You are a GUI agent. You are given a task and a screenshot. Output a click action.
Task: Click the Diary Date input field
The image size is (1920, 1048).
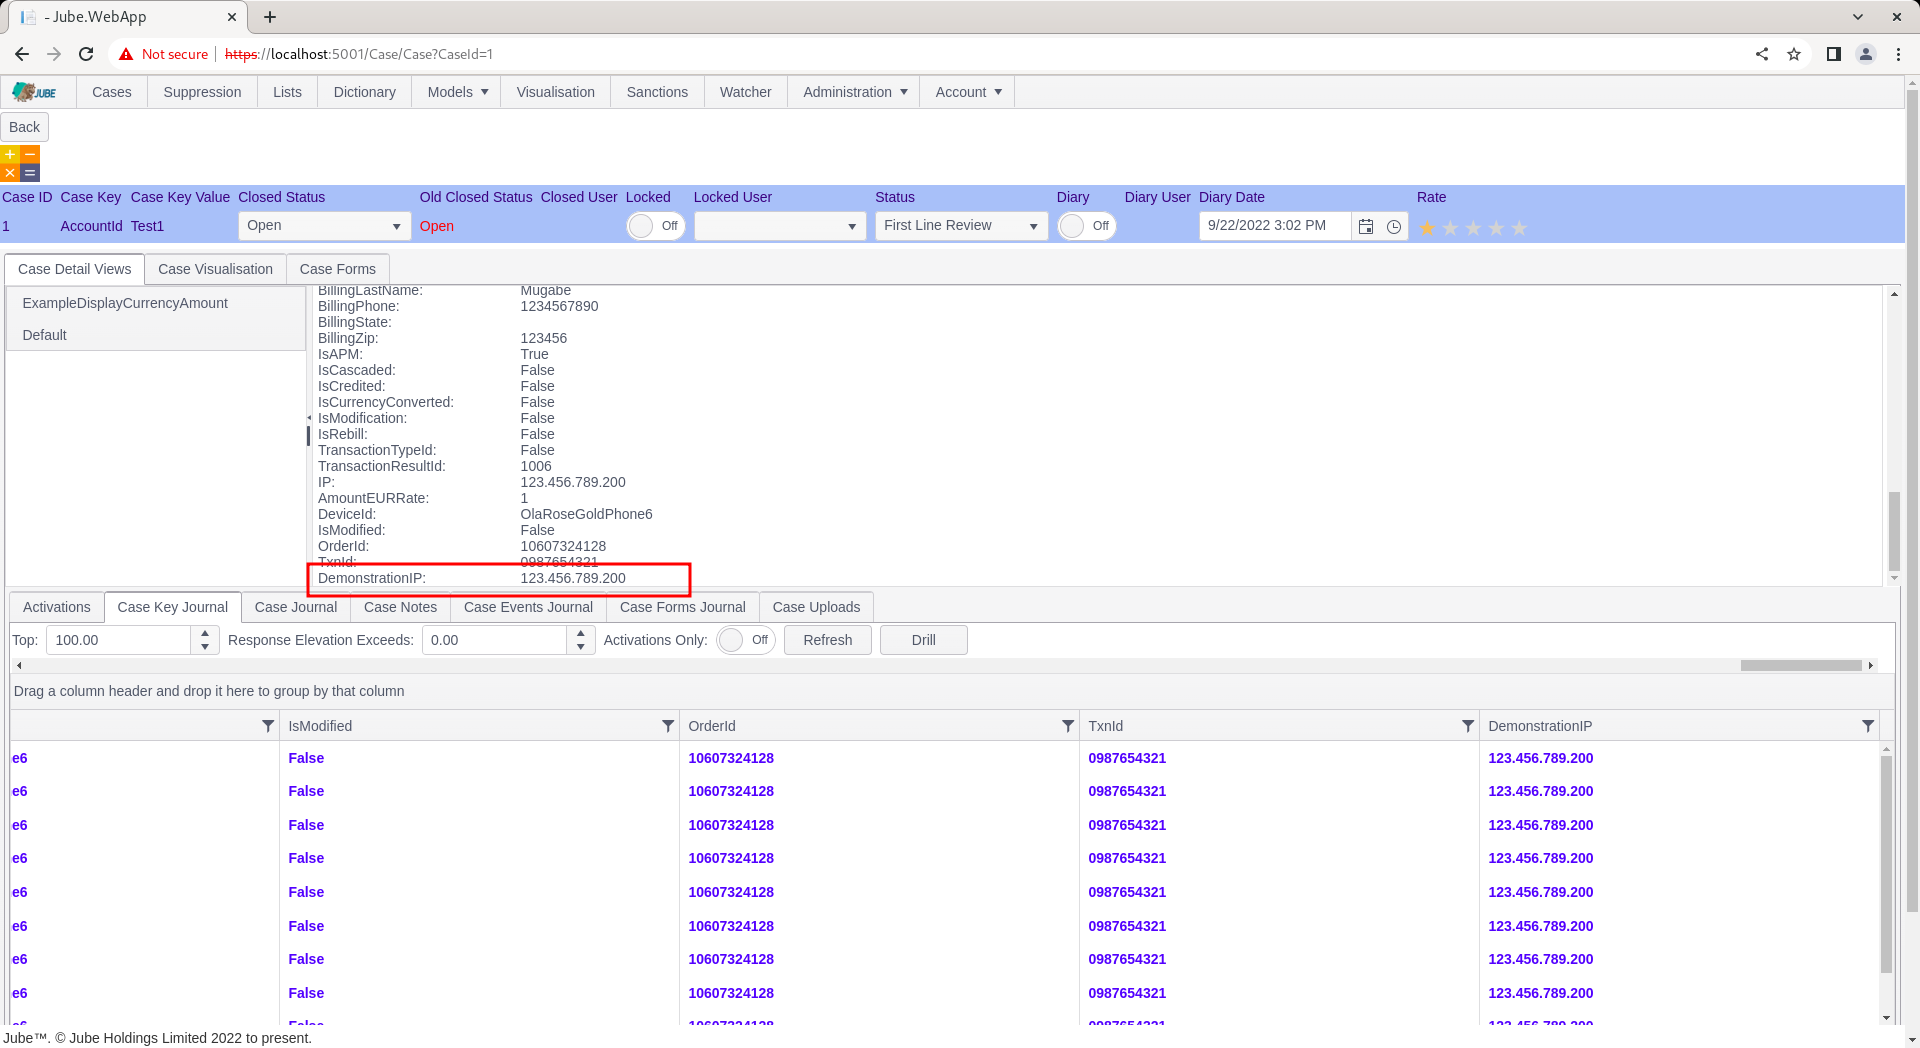[1275, 226]
